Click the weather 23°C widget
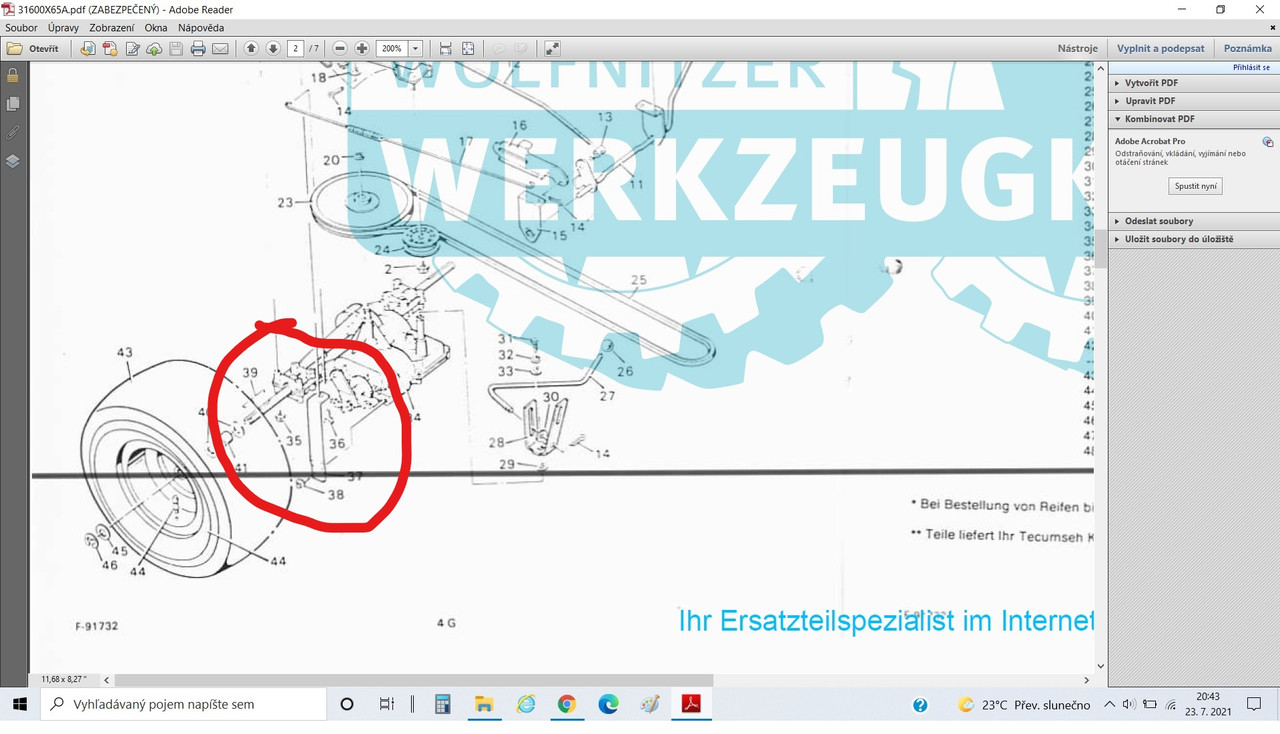 (1023, 705)
